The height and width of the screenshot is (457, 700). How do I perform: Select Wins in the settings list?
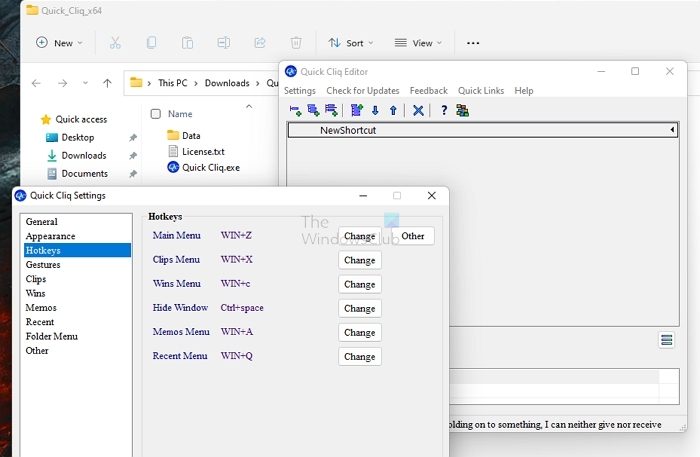point(77,293)
